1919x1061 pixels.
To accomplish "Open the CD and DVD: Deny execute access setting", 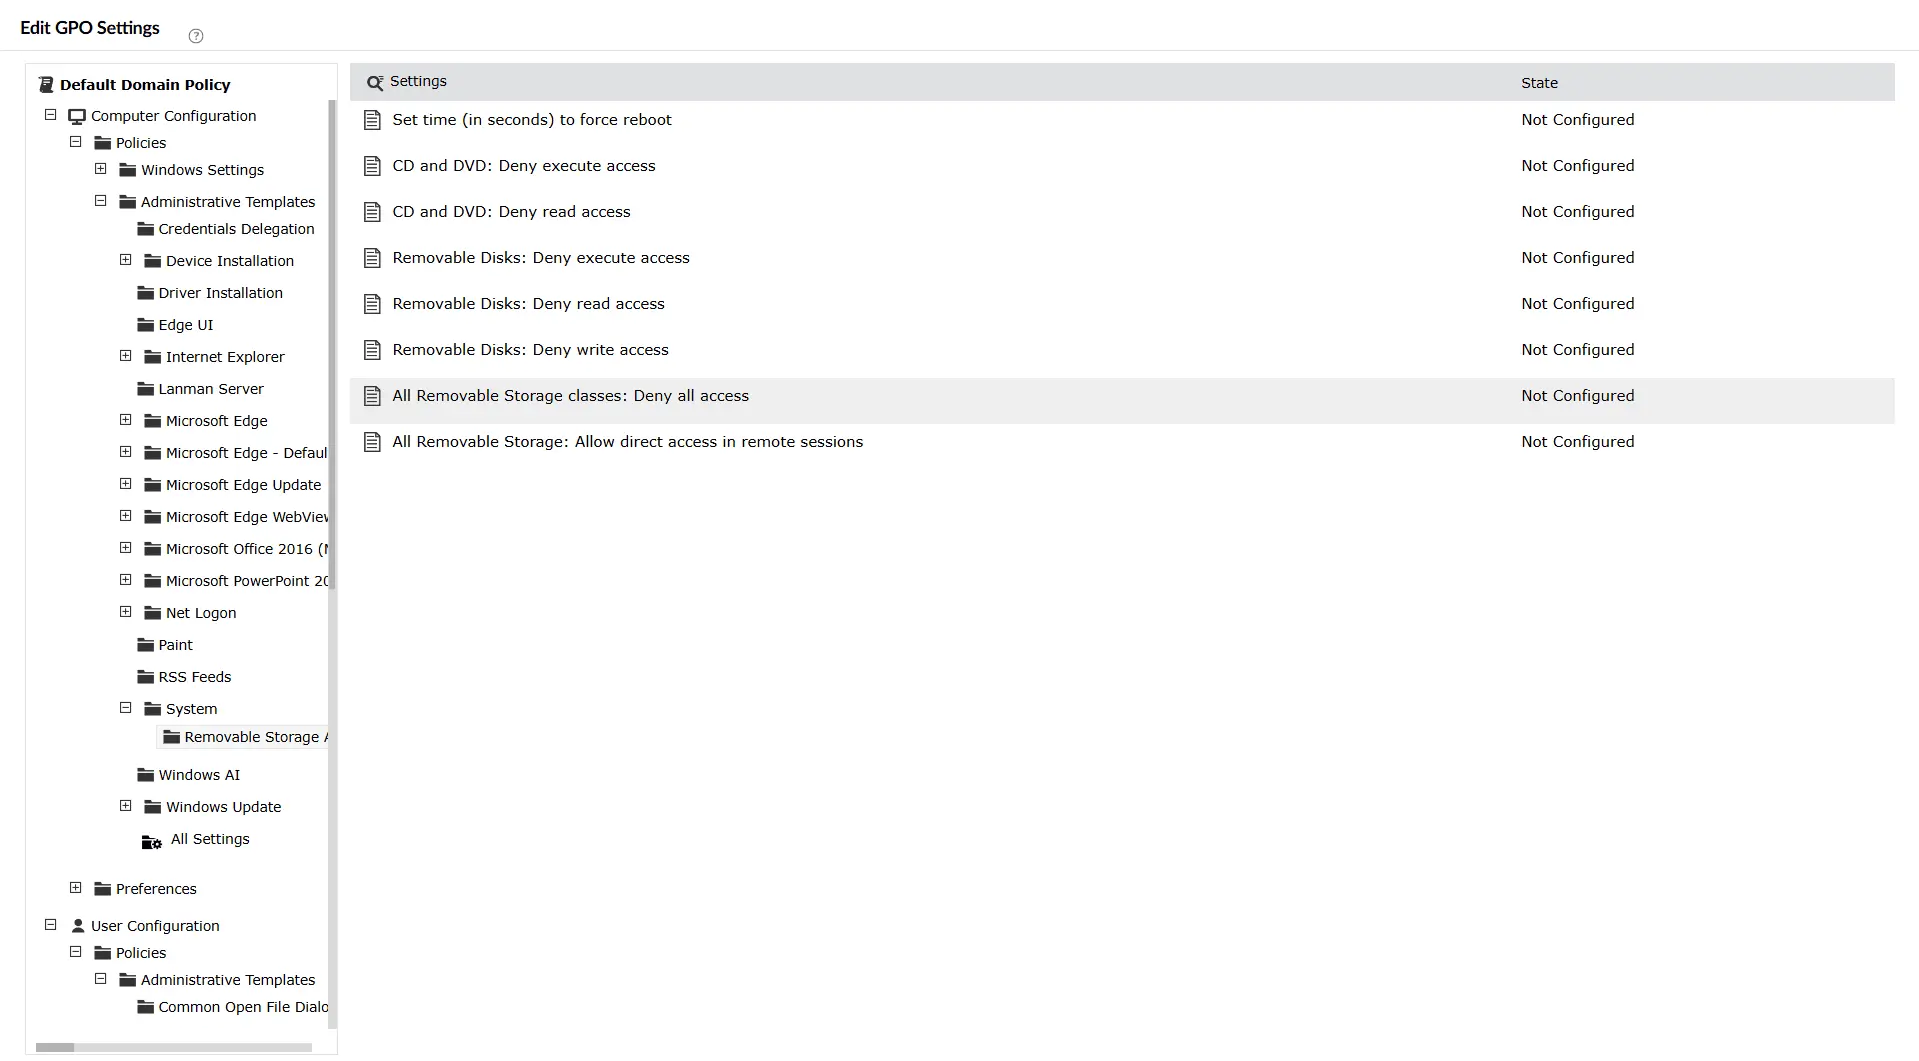I will [x=524, y=165].
